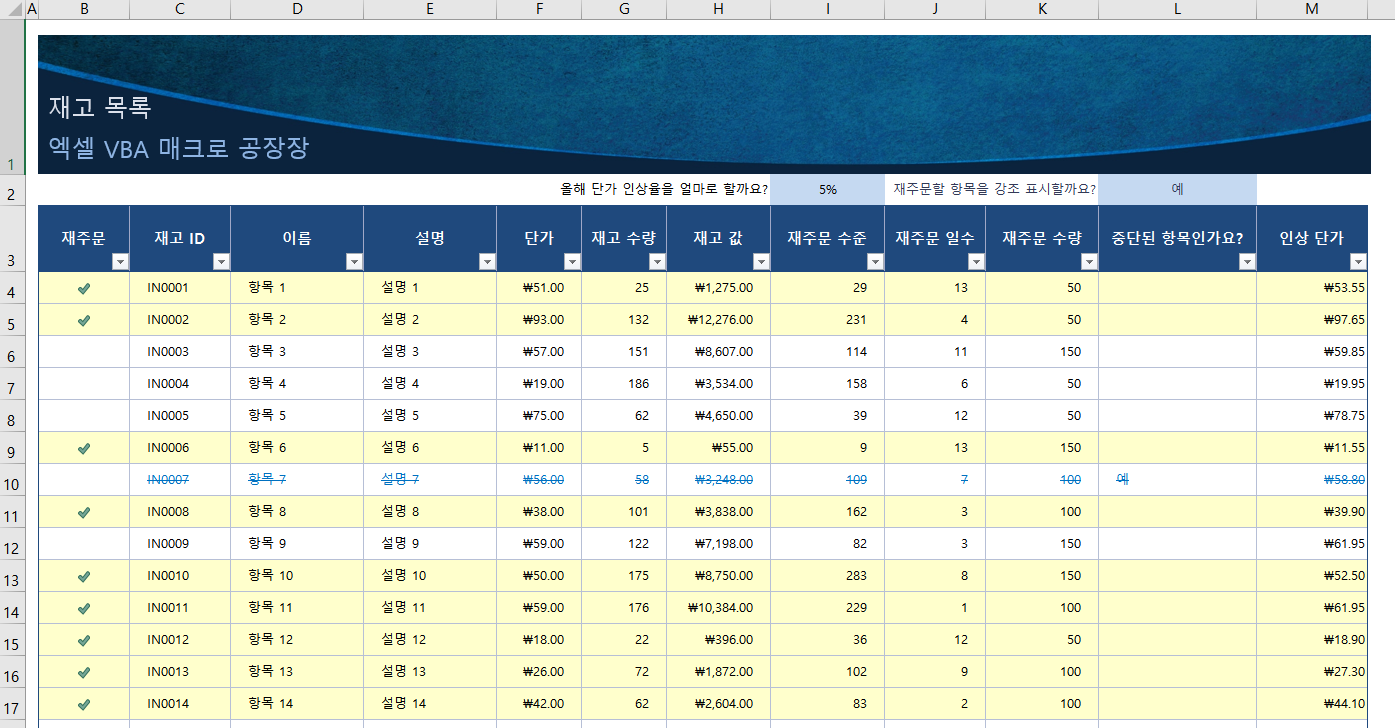
Task: Click reorder checkmark in IN0002 row
Action: coord(84,320)
